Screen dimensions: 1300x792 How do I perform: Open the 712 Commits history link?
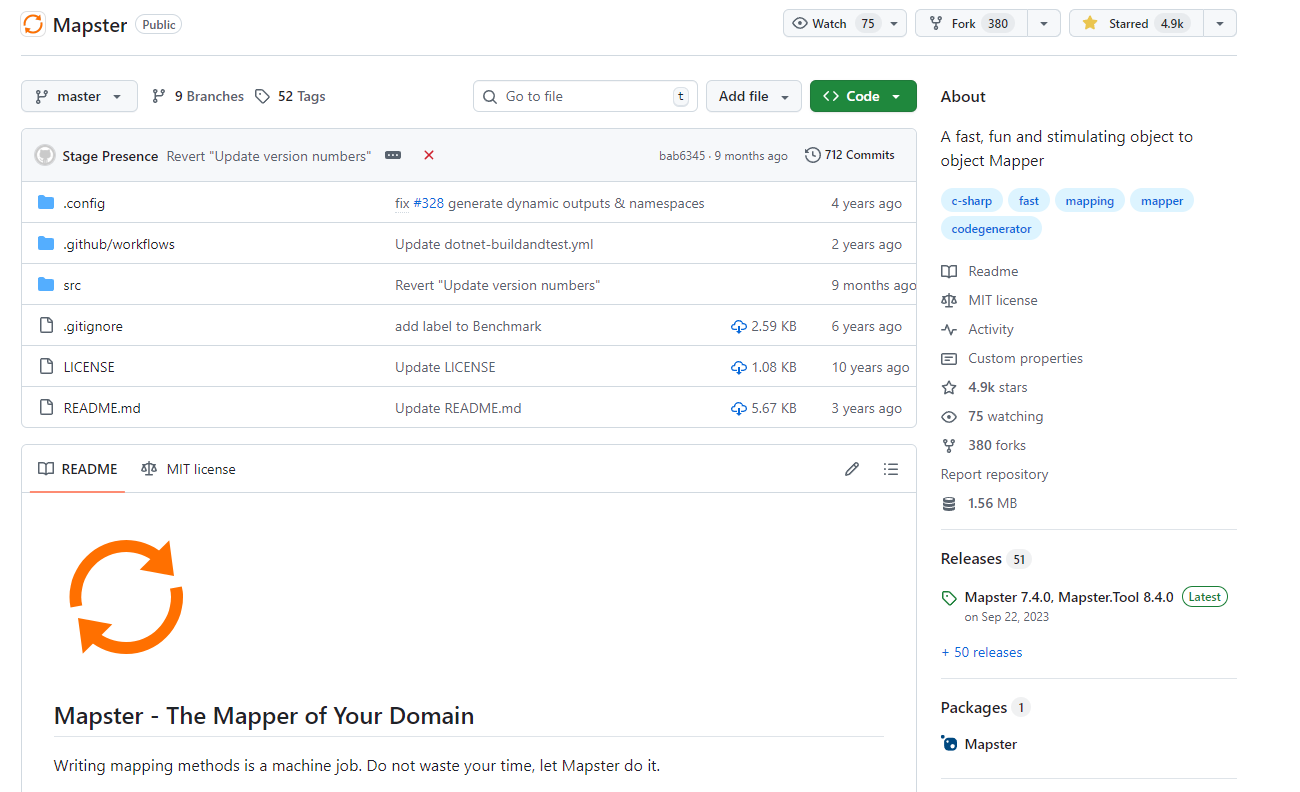(x=850, y=155)
